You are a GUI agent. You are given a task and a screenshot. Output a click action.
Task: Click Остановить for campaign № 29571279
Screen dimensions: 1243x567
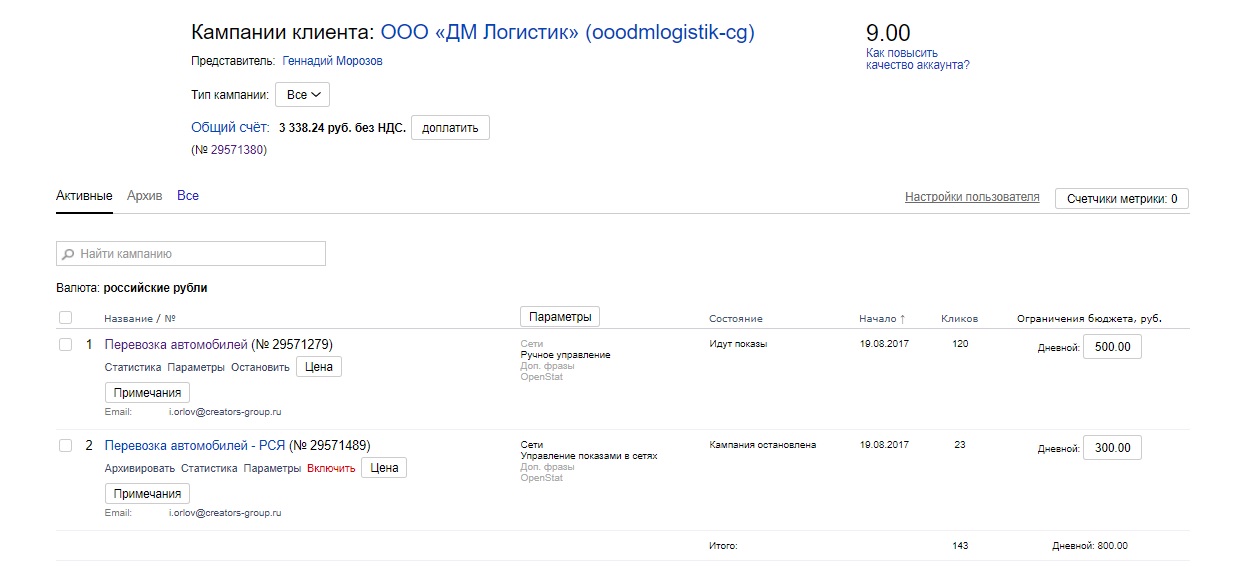point(260,367)
